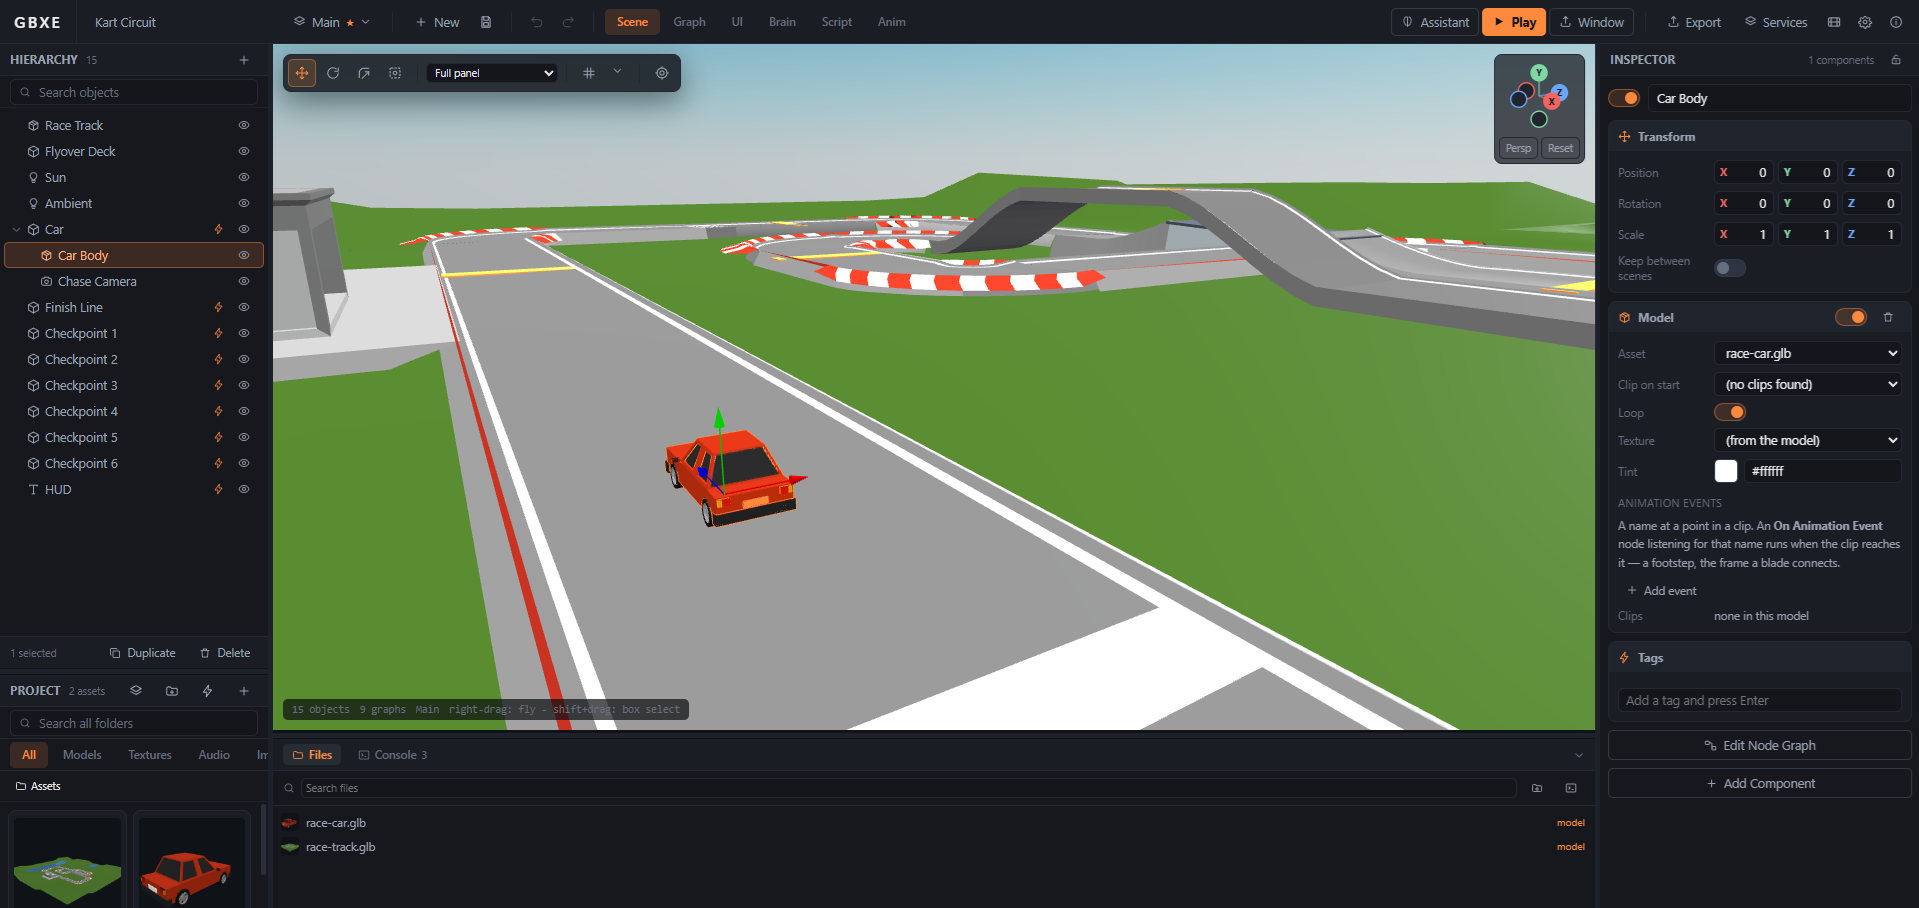Click the red car asset thumbnail
1919x908 pixels.
(x=190, y=862)
